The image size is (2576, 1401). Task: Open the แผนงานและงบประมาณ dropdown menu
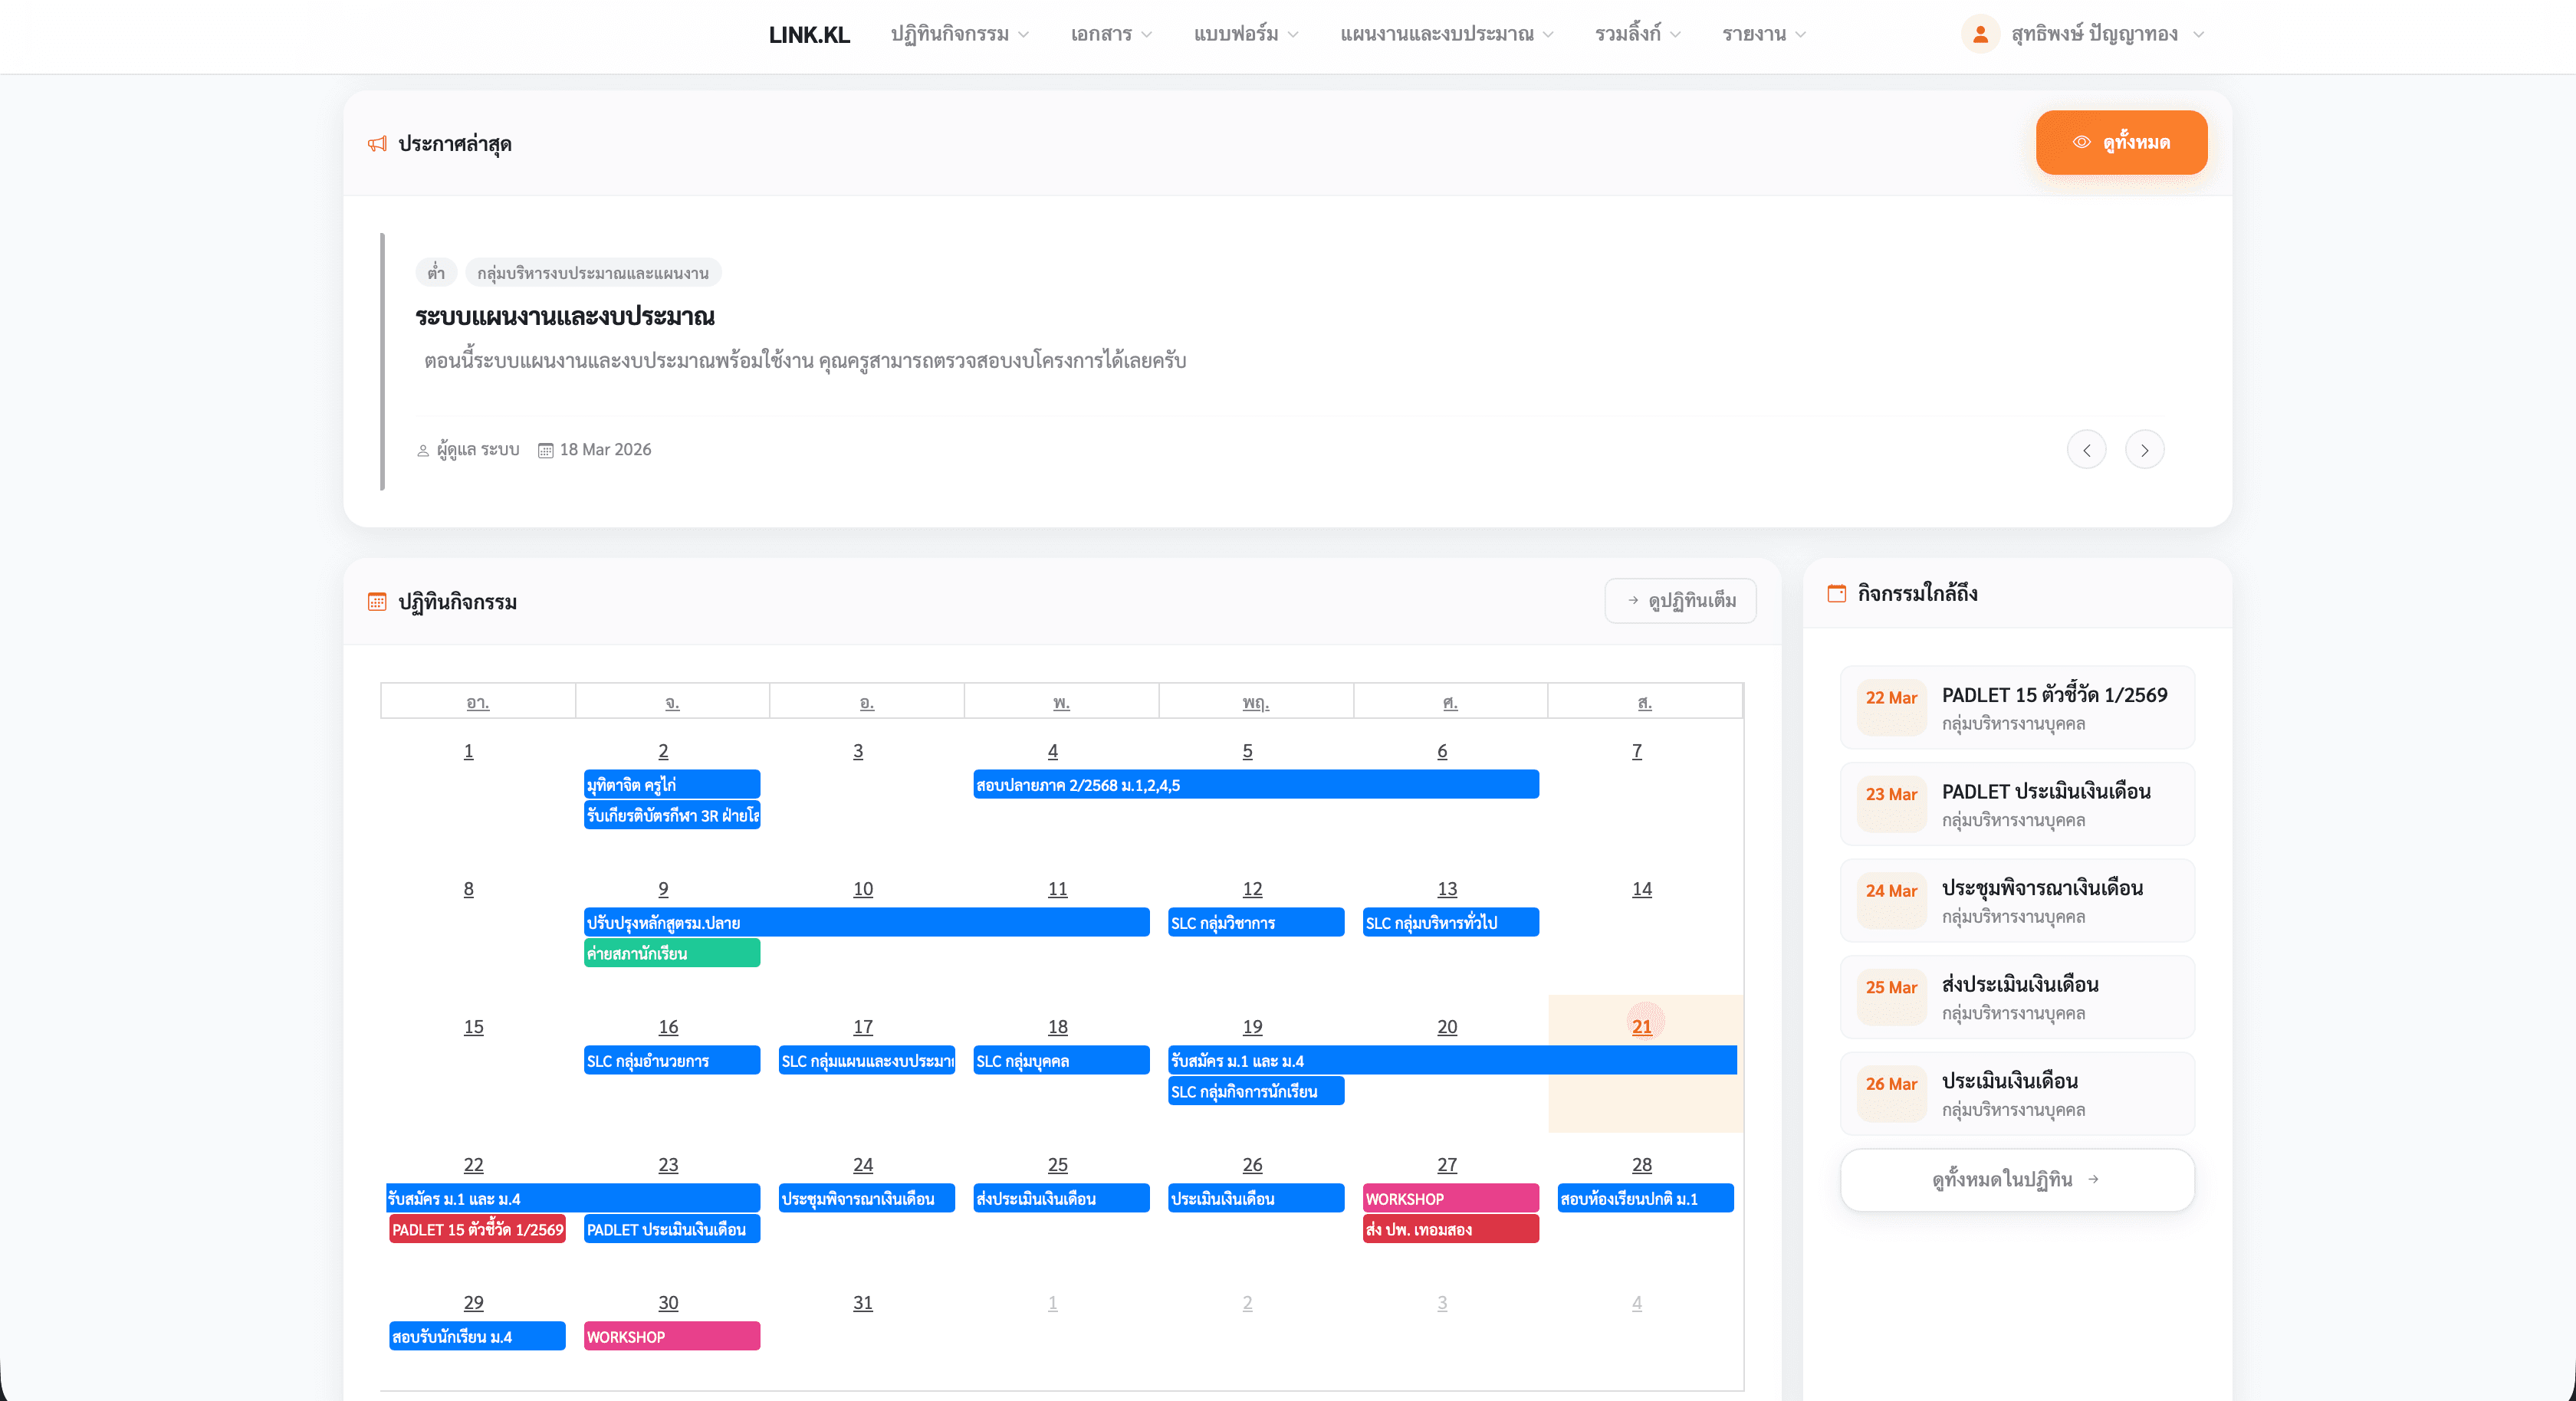click(1446, 34)
